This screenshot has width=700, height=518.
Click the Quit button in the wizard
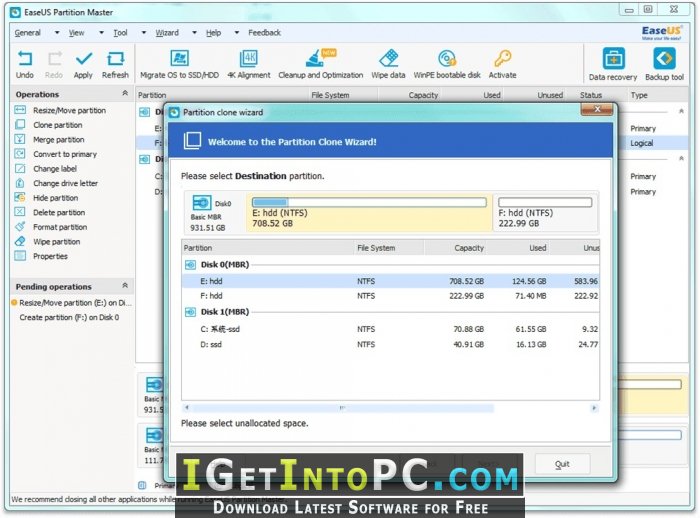(562, 464)
